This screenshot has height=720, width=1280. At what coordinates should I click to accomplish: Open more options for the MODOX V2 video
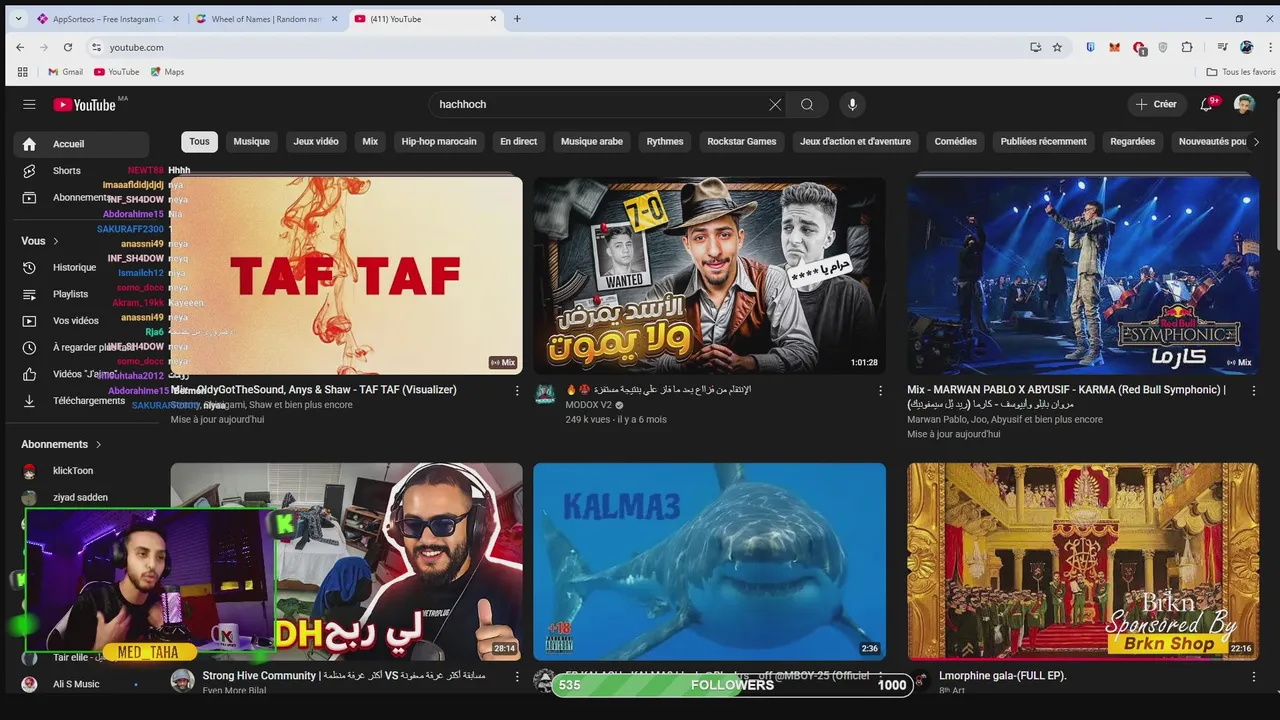[x=880, y=390]
